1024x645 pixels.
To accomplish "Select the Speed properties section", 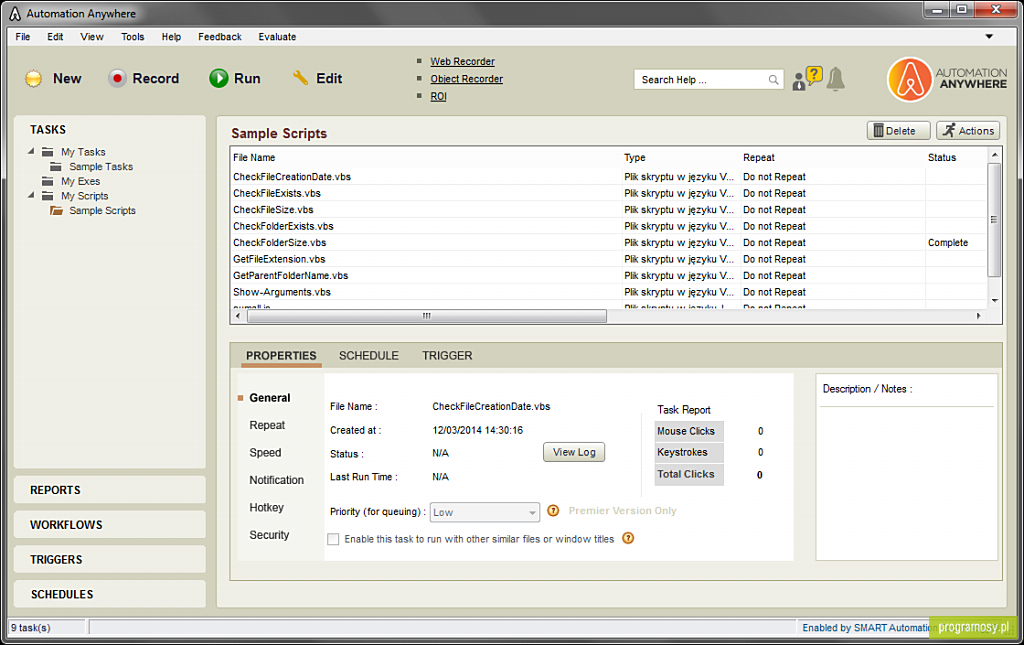I will (x=265, y=452).
